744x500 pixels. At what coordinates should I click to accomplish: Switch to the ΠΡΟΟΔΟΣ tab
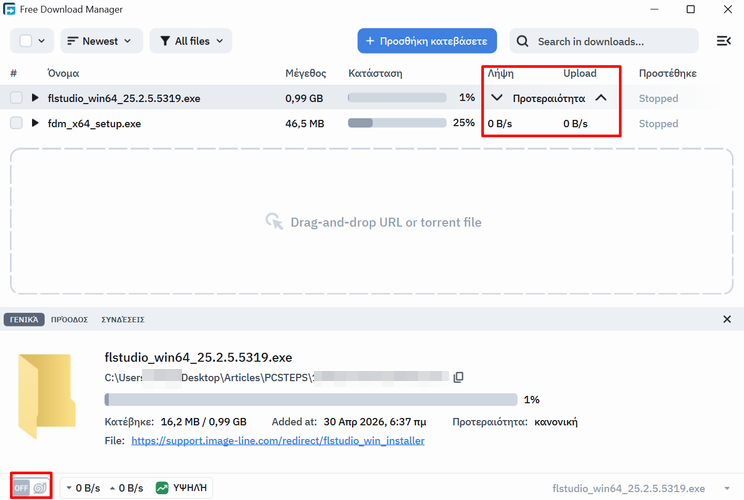click(69, 320)
